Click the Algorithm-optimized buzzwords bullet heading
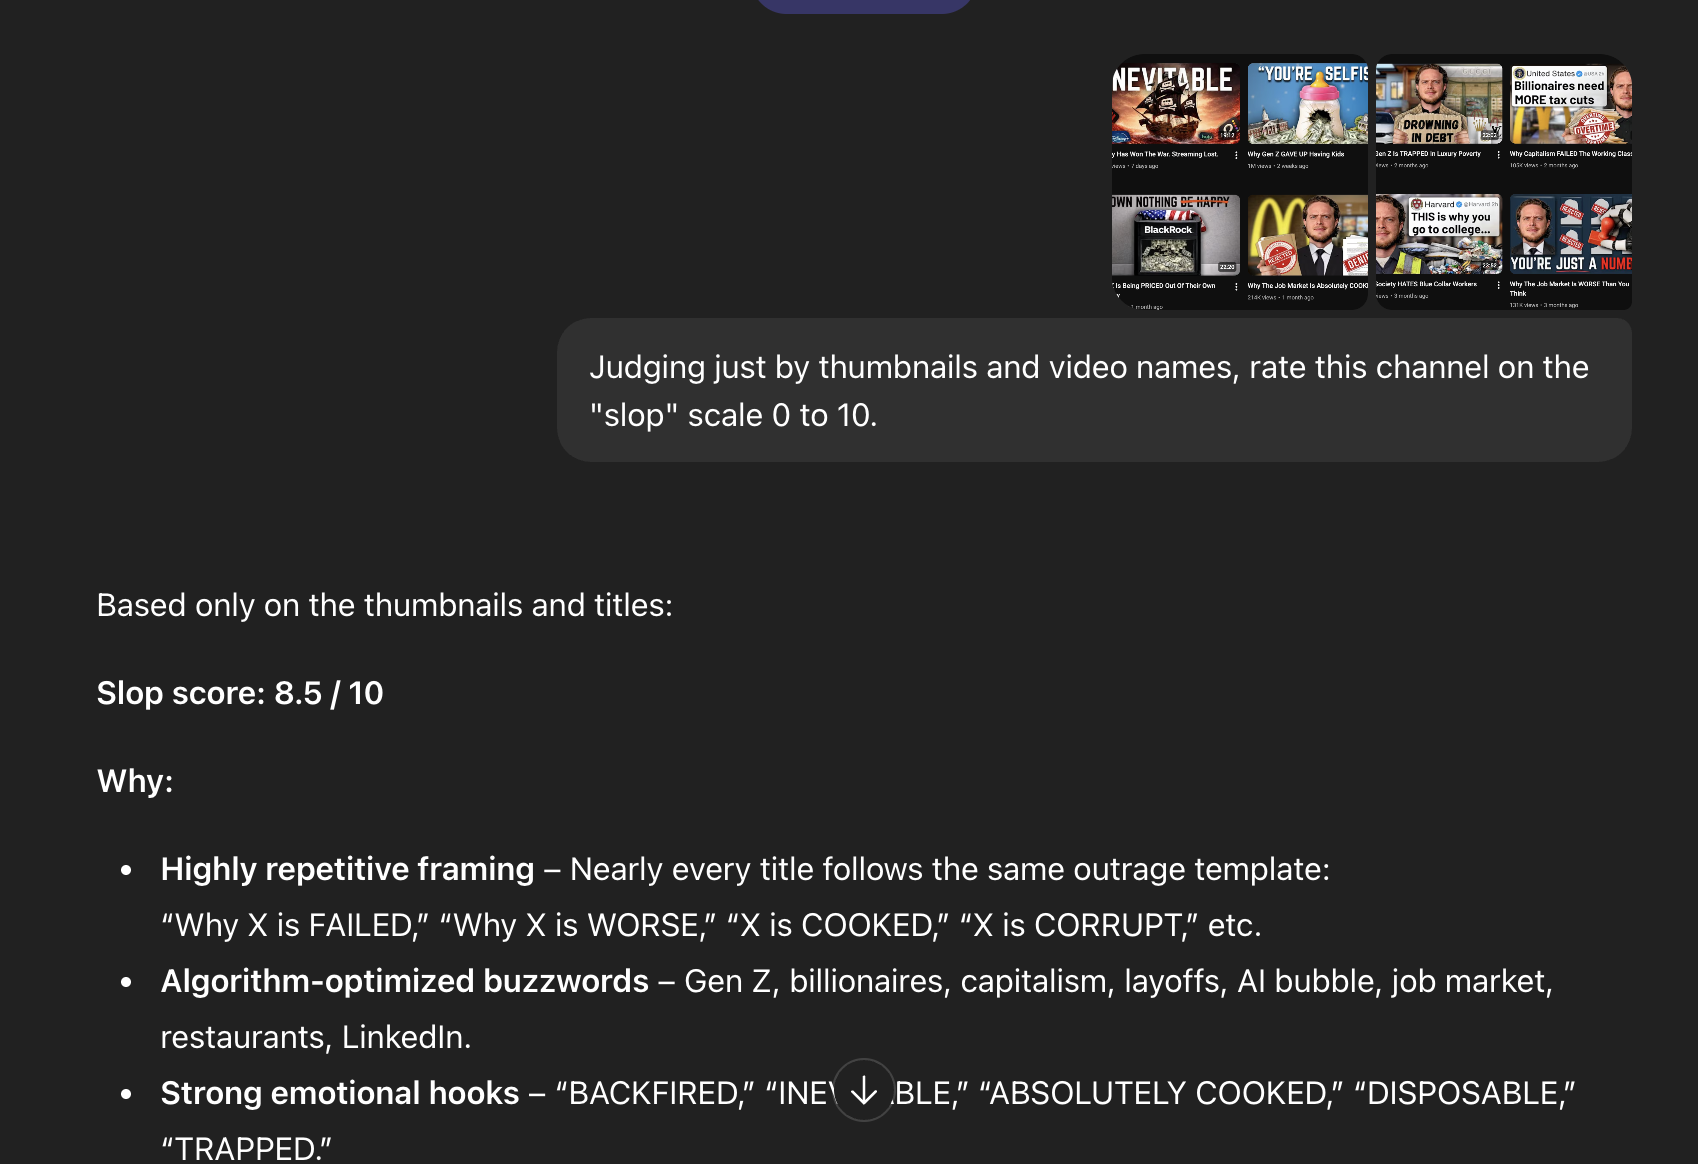The width and height of the screenshot is (1698, 1164). 405,981
